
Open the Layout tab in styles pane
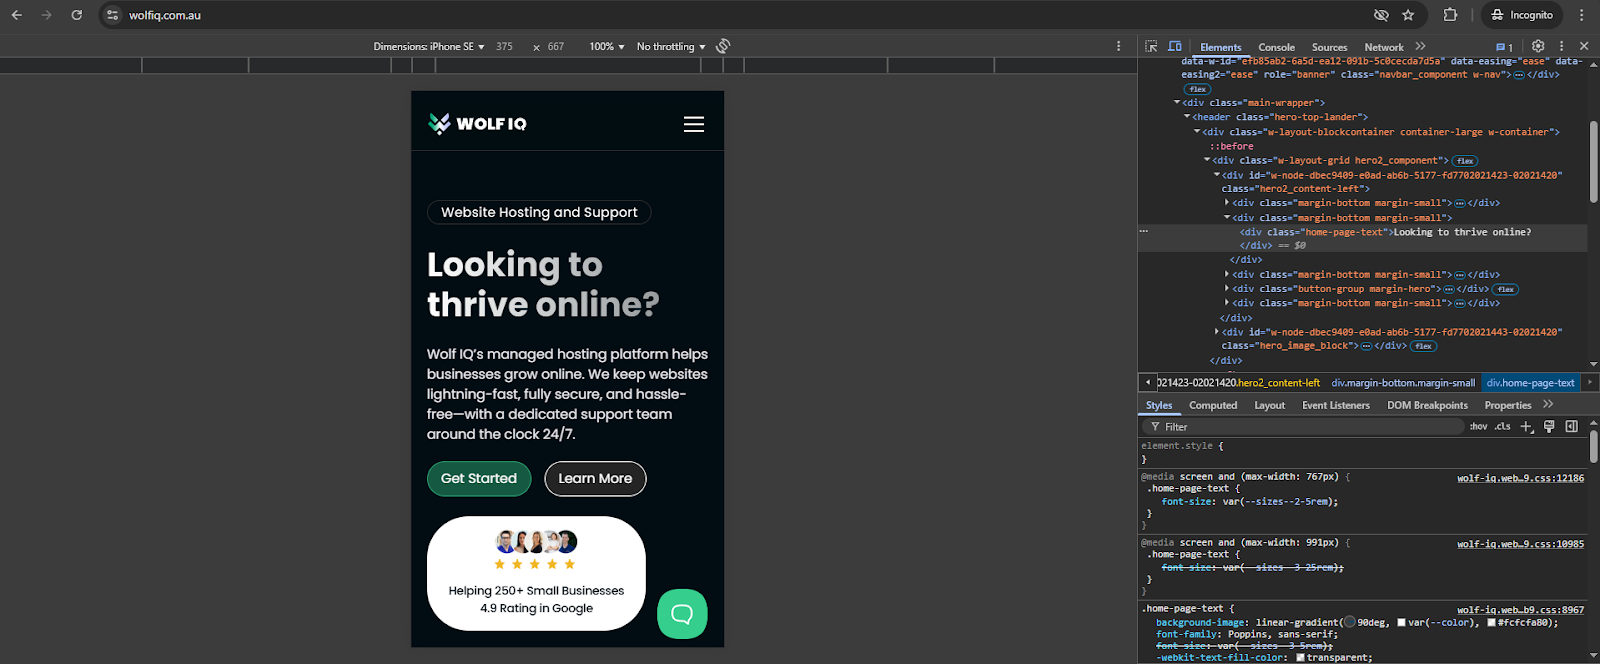pyautogui.click(x=1270, y=405)
